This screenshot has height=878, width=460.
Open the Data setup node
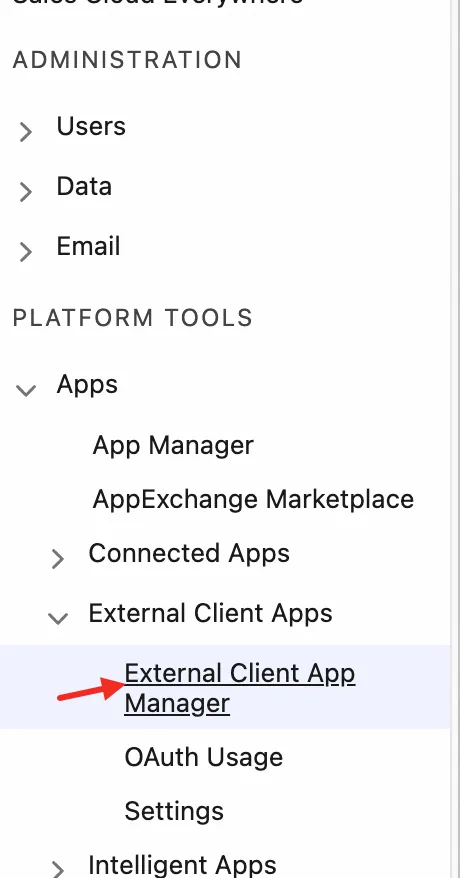coord(84,186)
